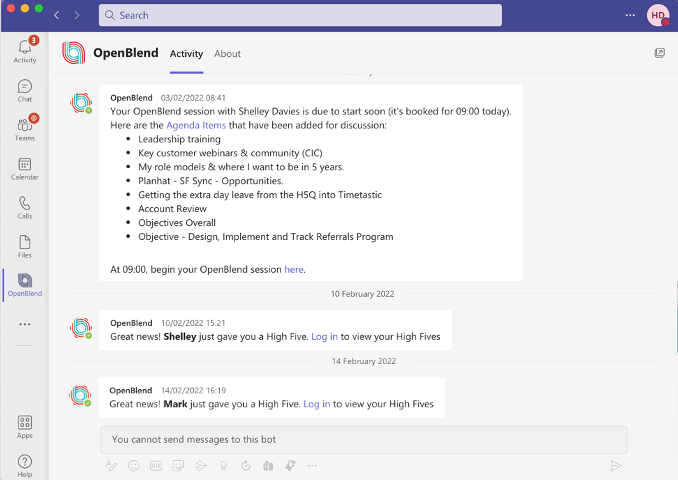Click 'Account Review' agenda item

[172, 208]
